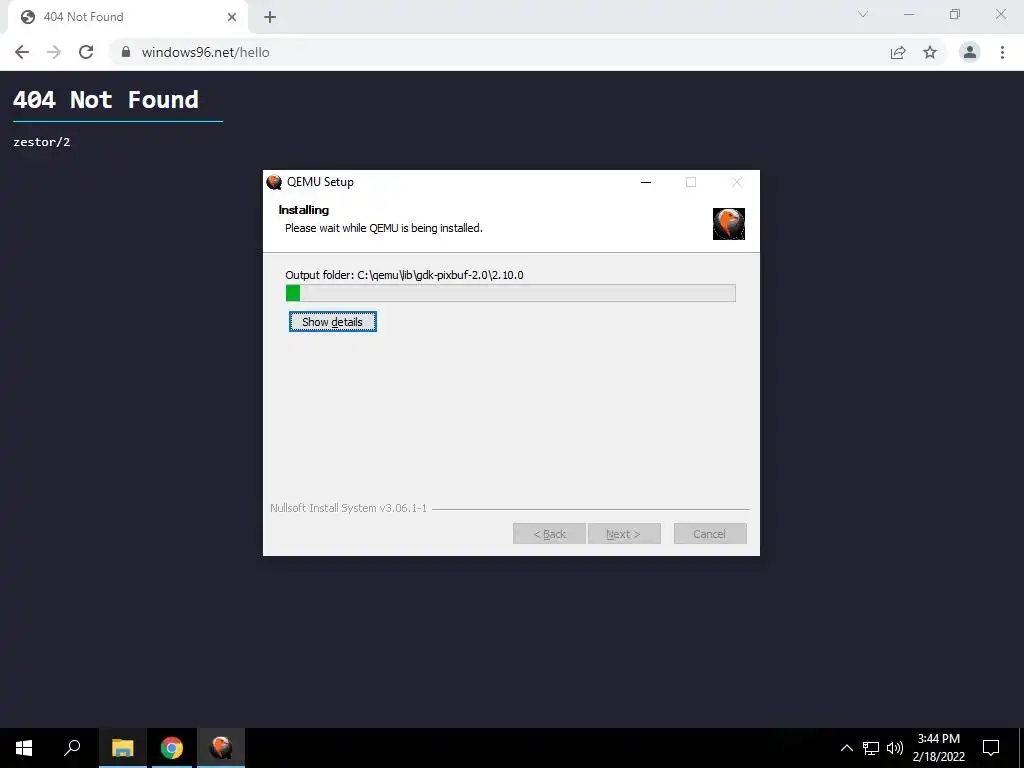Open the Windows Start menu
Screen dimensions: 1024x768
pos(24,748)
